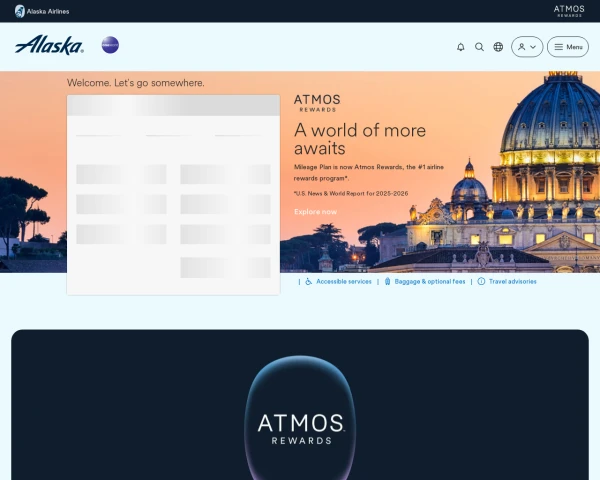Viewport: 600px width, 480px height.
Task: Click the wheelchair accessibility icon
Action: [308, 281]
